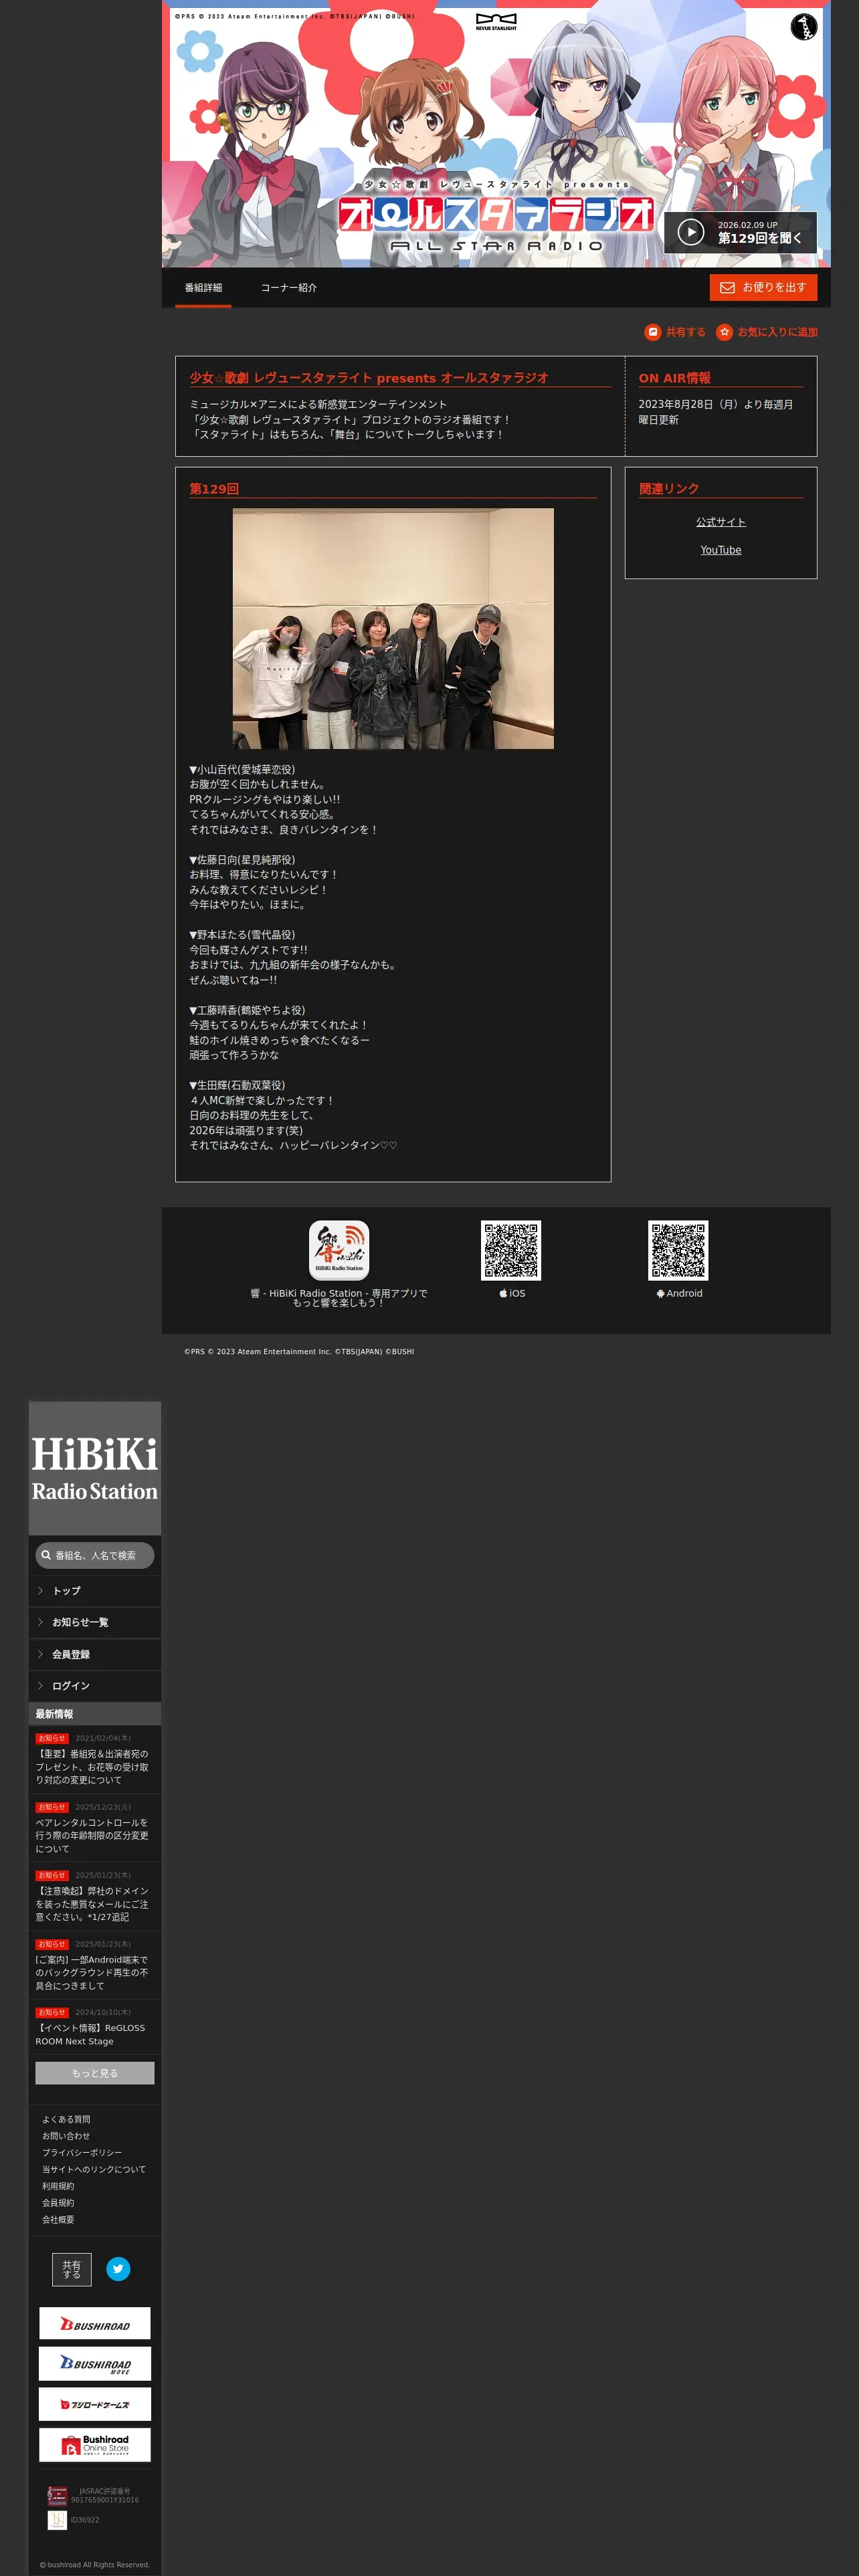This screenshot has width=859, height=2576.
Task: Click the program title heading text
Action: [369, 378]
